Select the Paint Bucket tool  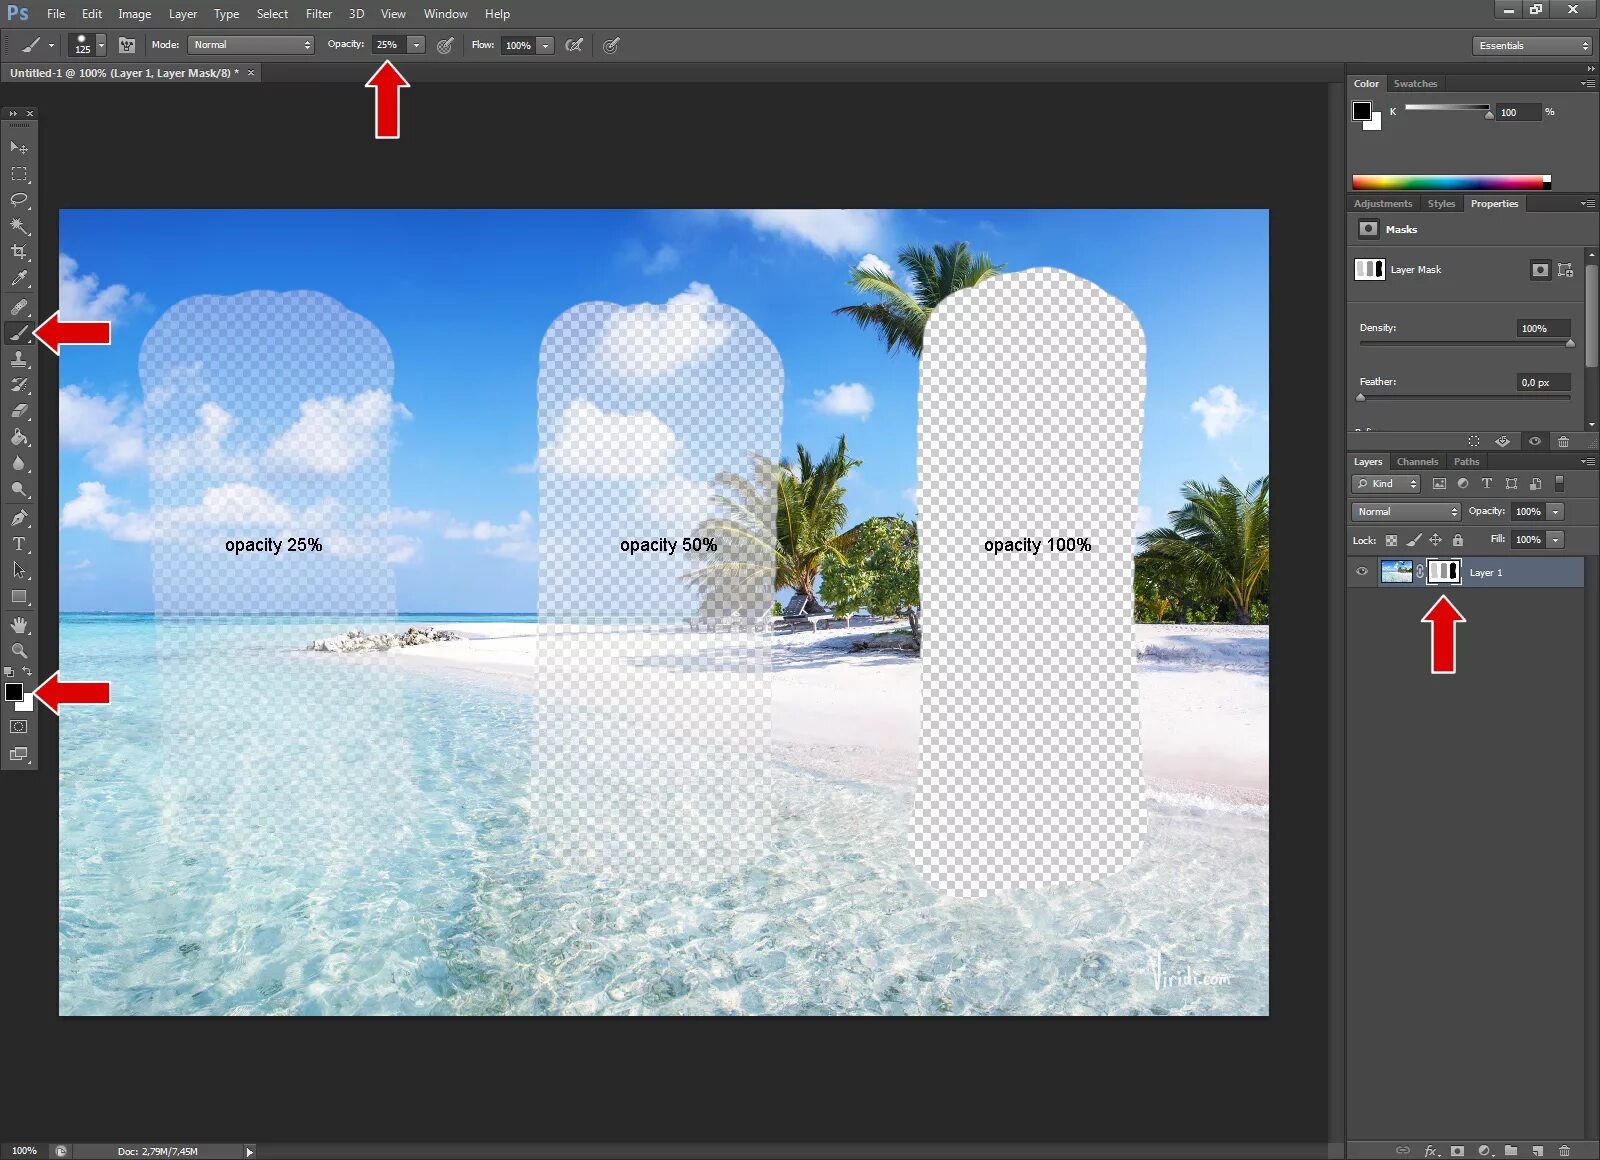19,437
